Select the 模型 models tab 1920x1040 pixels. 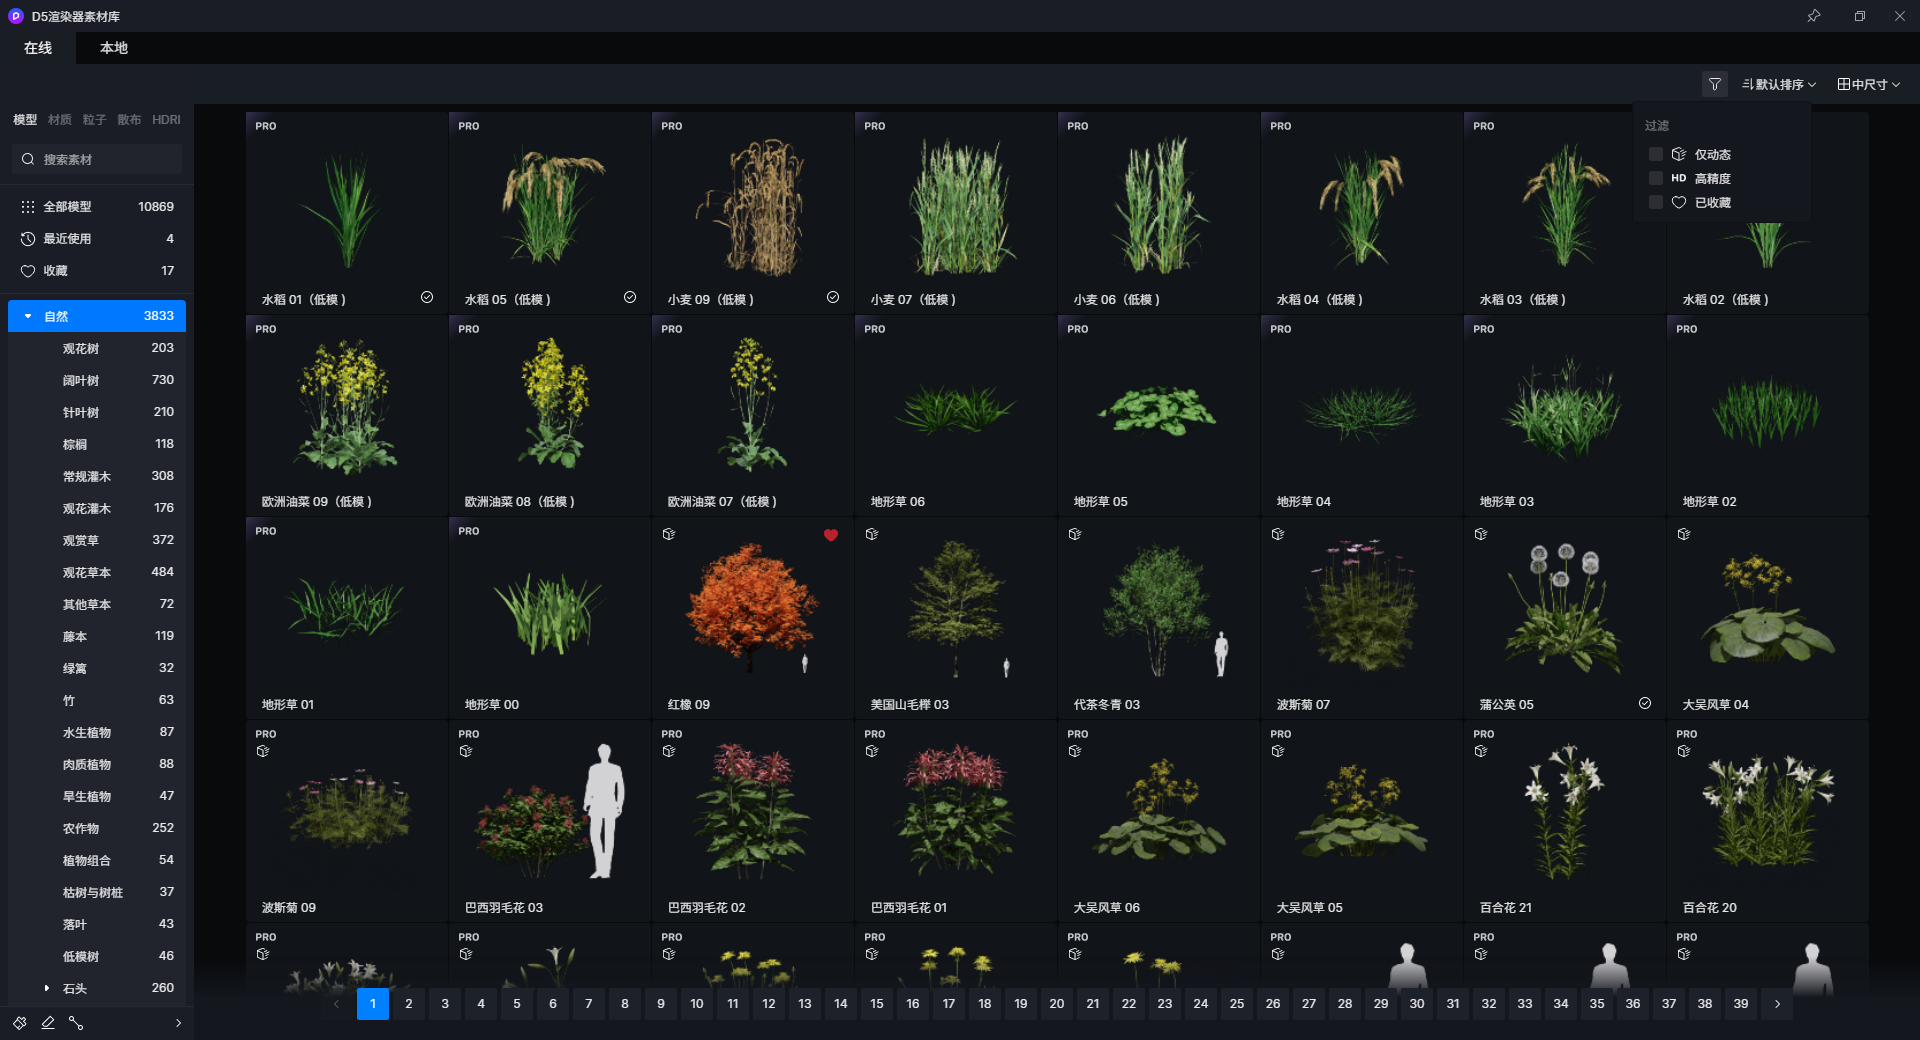pyautogui.click(x=25, y=120)
